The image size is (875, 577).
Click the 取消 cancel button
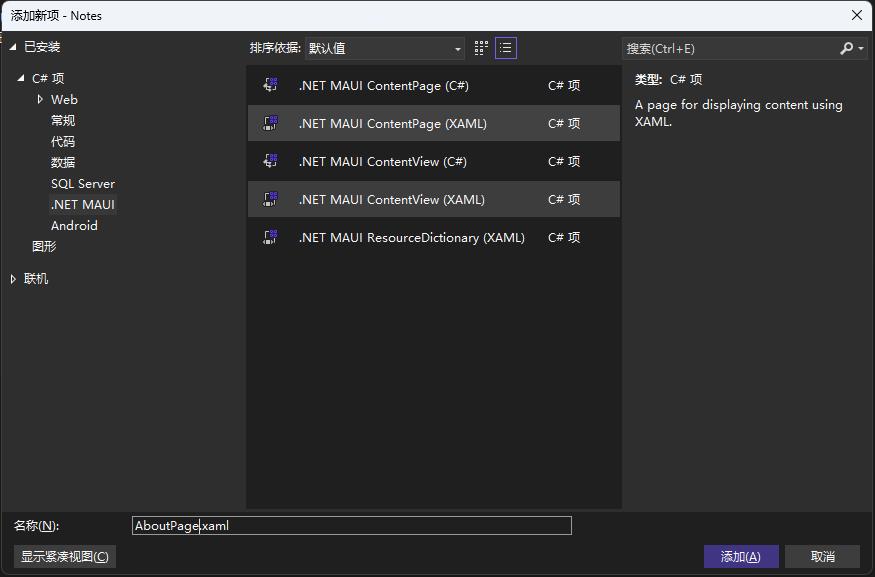coord(823,556)
